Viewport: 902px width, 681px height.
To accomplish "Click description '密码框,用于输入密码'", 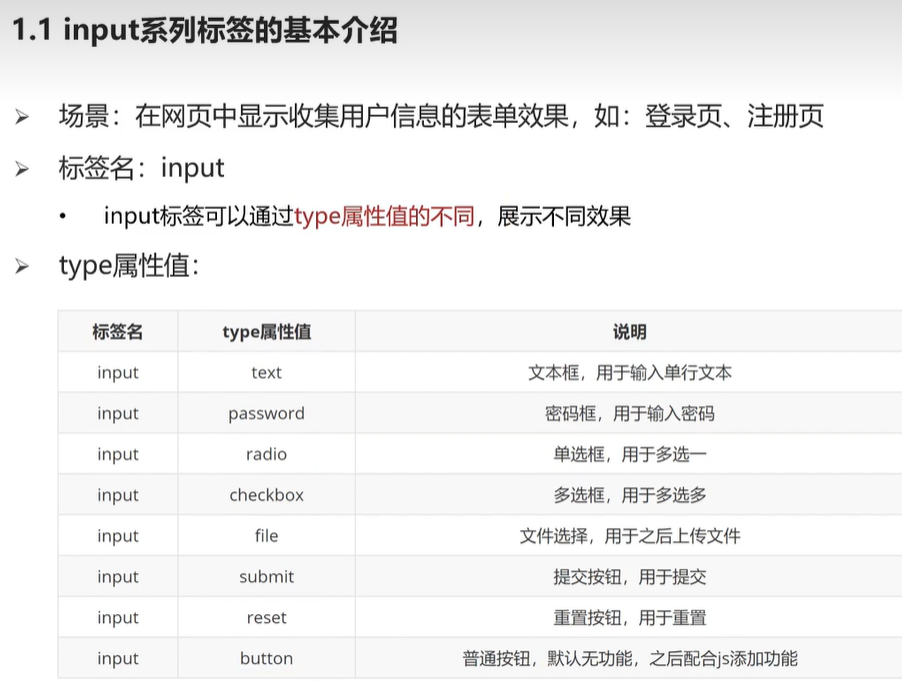I will point(630,414).
